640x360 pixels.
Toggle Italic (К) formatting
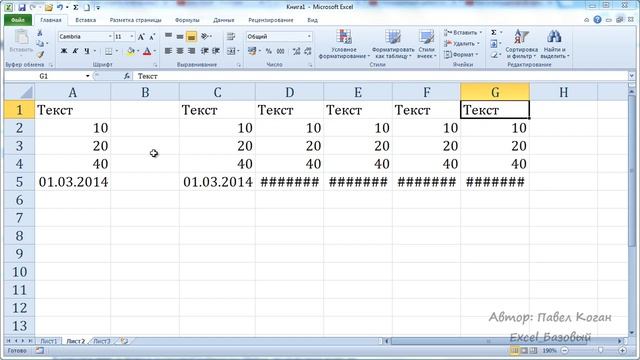coord(75,51)
